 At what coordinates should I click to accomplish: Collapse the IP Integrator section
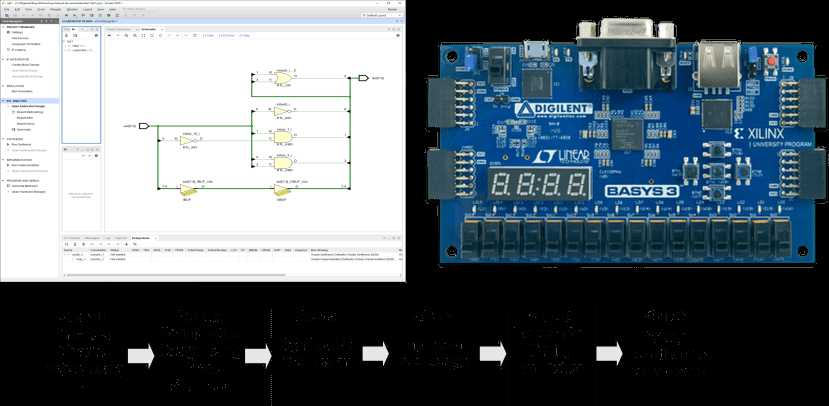pyautogui.click(x=3, y=59)
